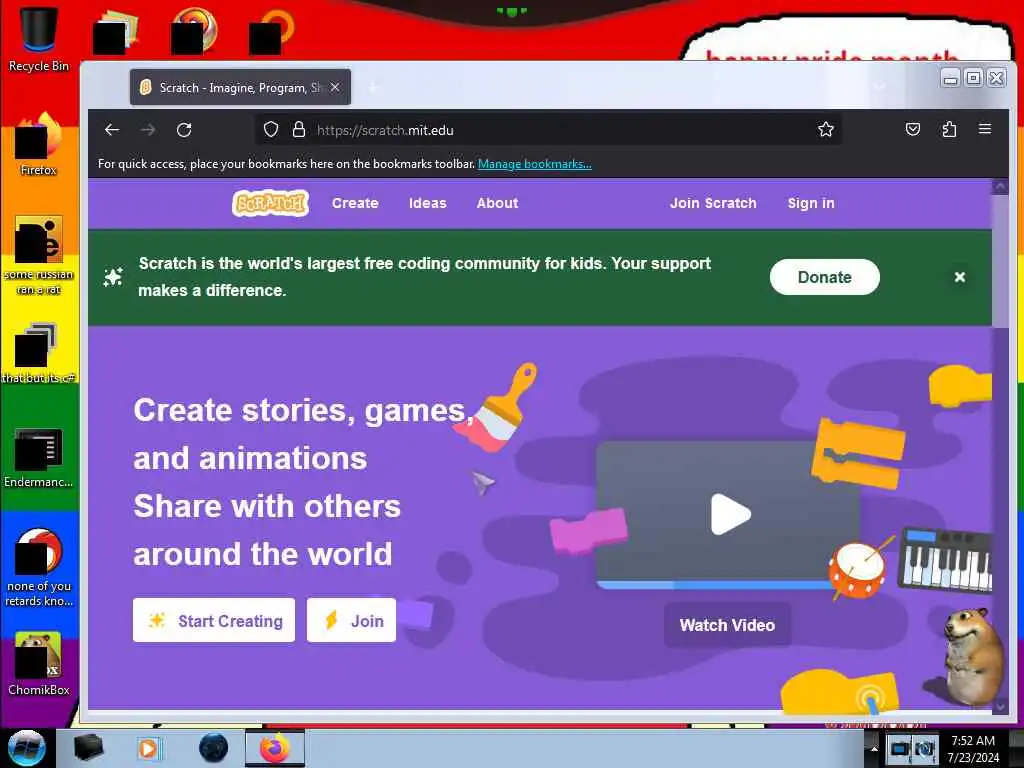Click the sparkle icon in donation banner
This screenshot has width=1024, height=768.
tap(113, 277)
